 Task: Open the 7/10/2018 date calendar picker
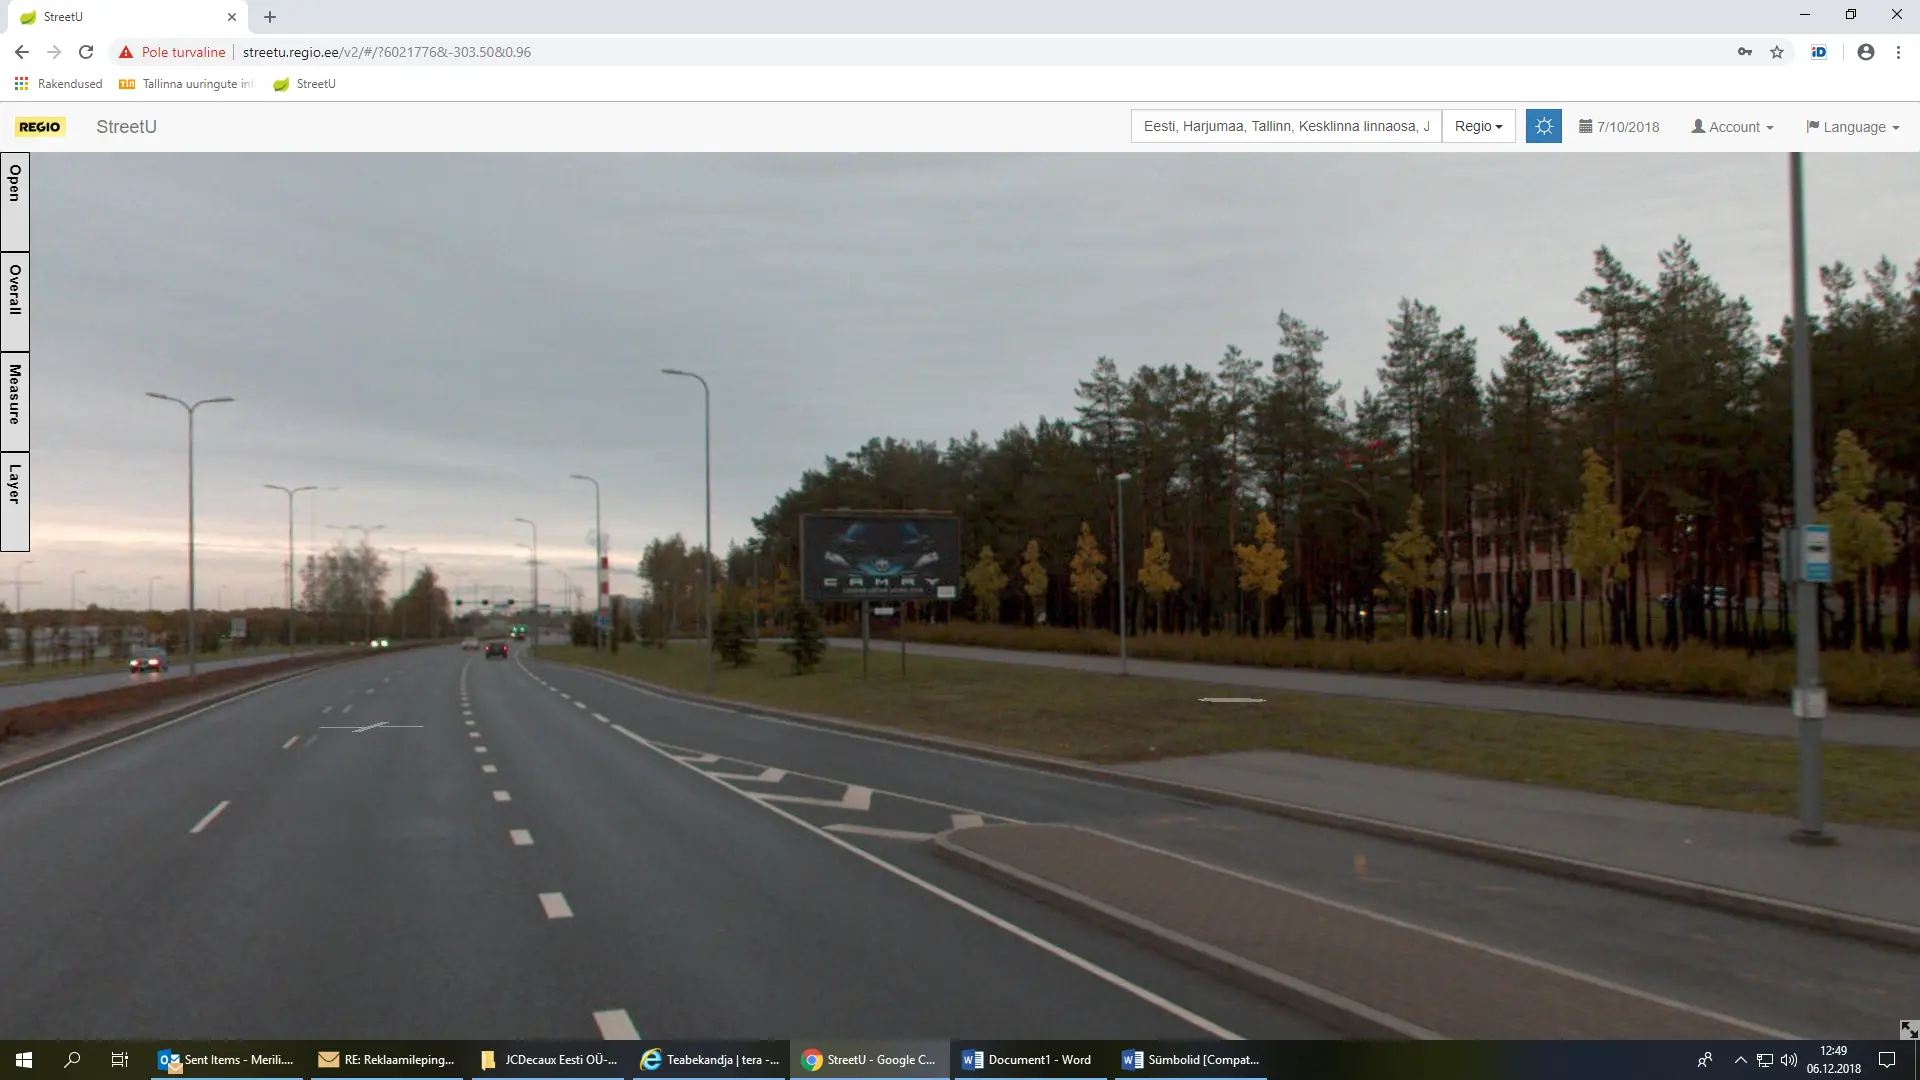pyautogui.click(x=1618, y=127)
